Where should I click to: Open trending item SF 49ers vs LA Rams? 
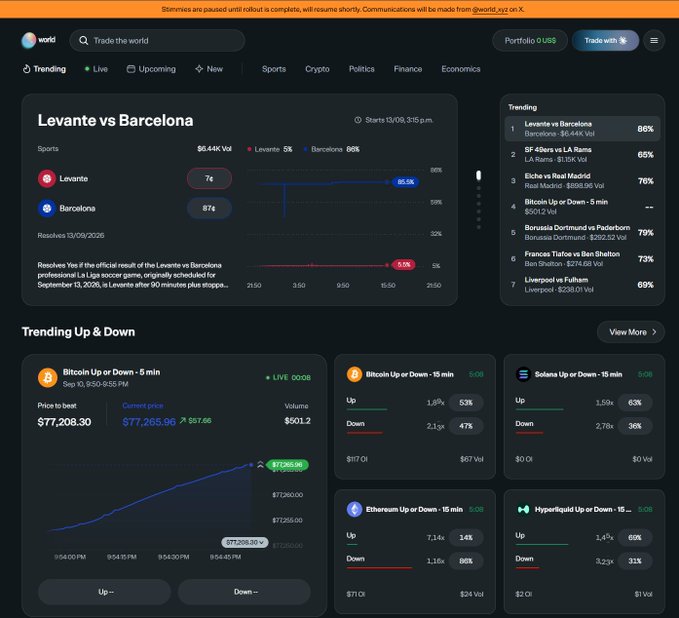(582, 155)
